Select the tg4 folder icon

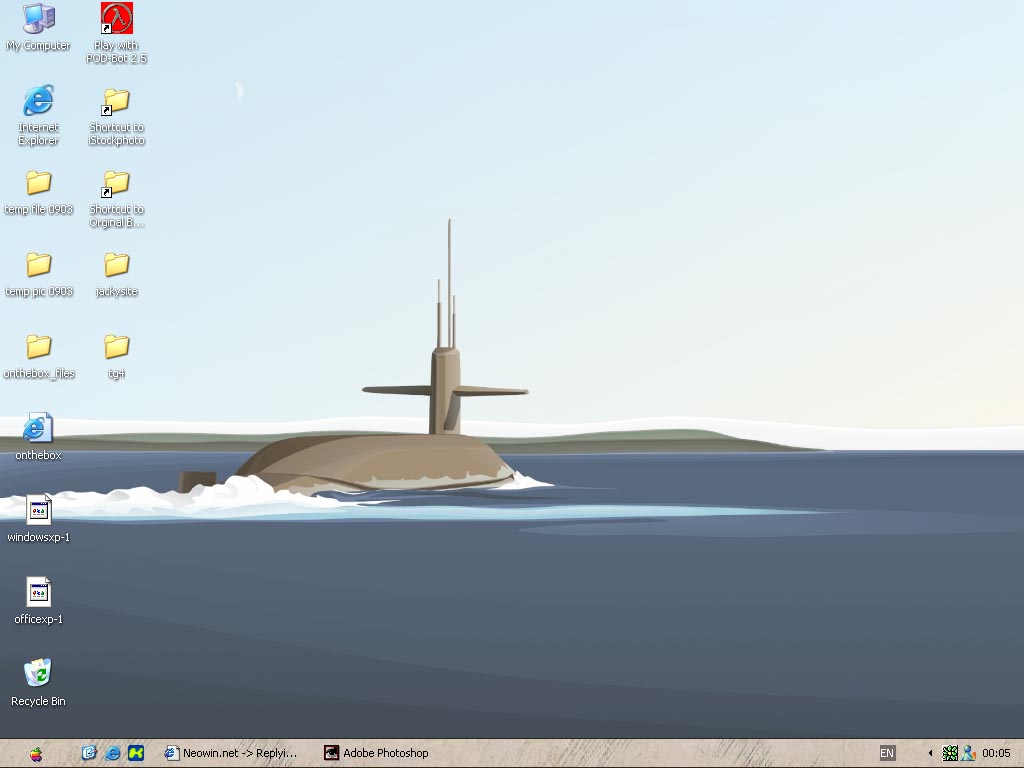coord(117,347)
